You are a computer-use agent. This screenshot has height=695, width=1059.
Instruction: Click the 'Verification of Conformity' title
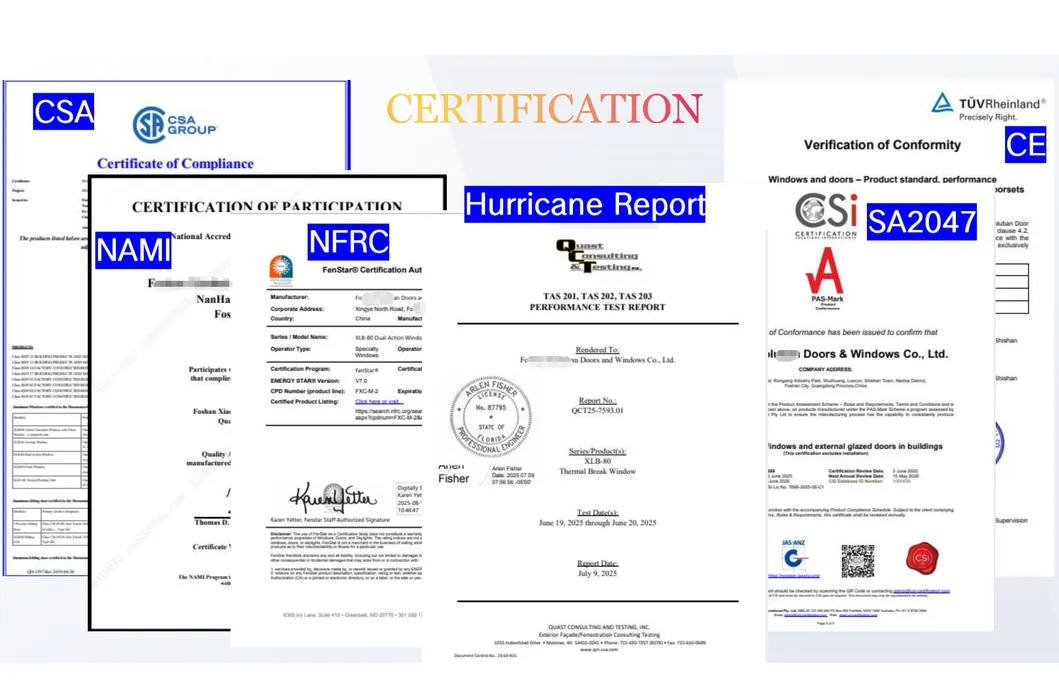882,145
